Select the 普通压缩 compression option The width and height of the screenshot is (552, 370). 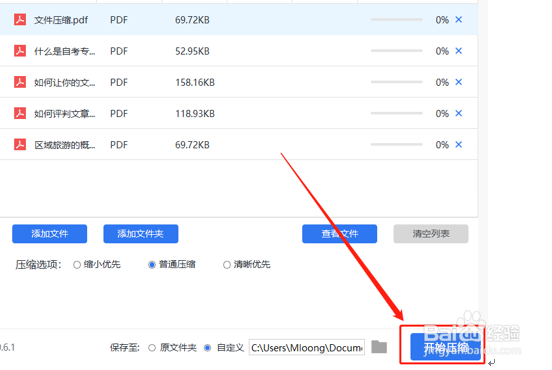(152, 265)
